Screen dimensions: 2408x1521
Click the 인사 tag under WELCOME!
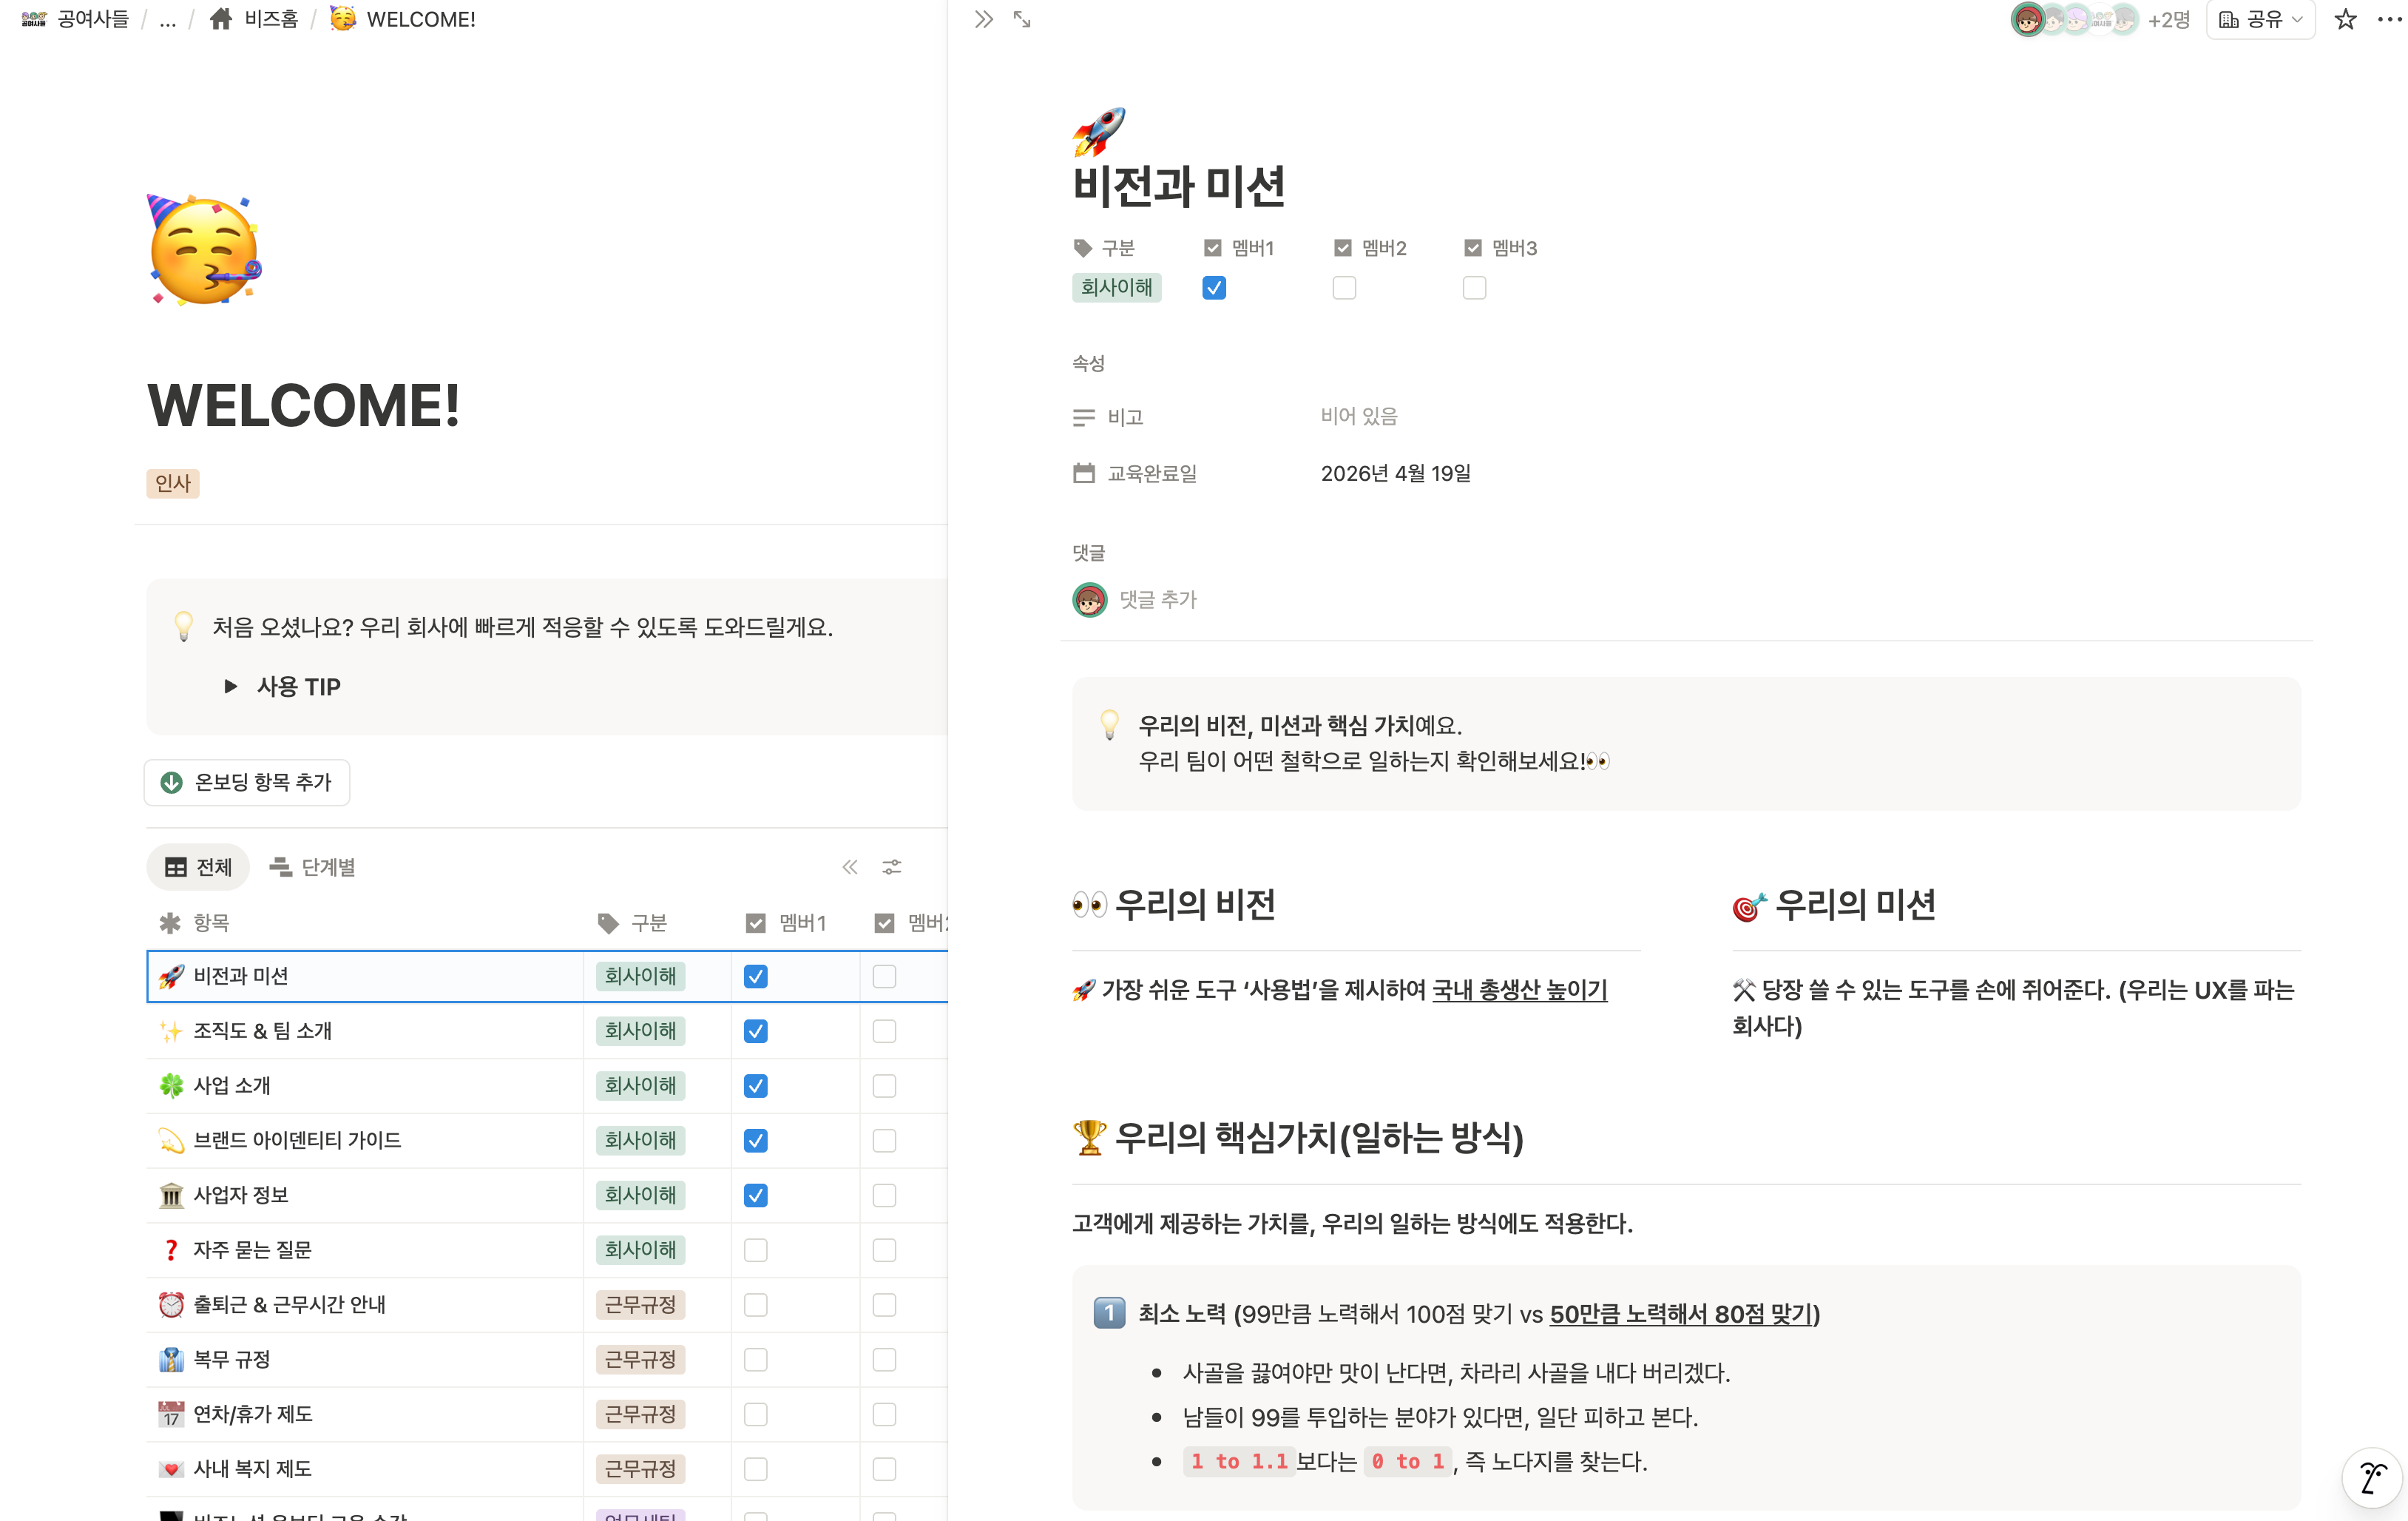(172, 483)
